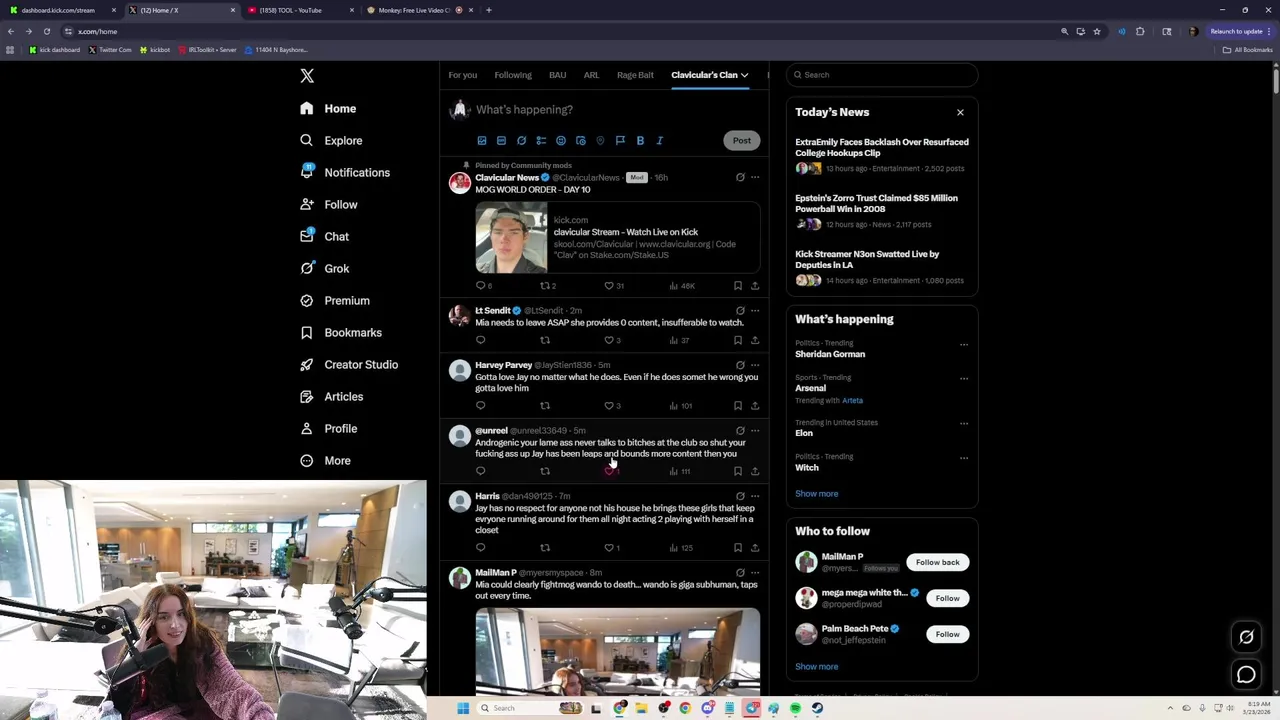This screenshot has height=720, width=1280.
Task: Open the Clavicular Stream kick.com link card
Action: click(x=617, y=238)
